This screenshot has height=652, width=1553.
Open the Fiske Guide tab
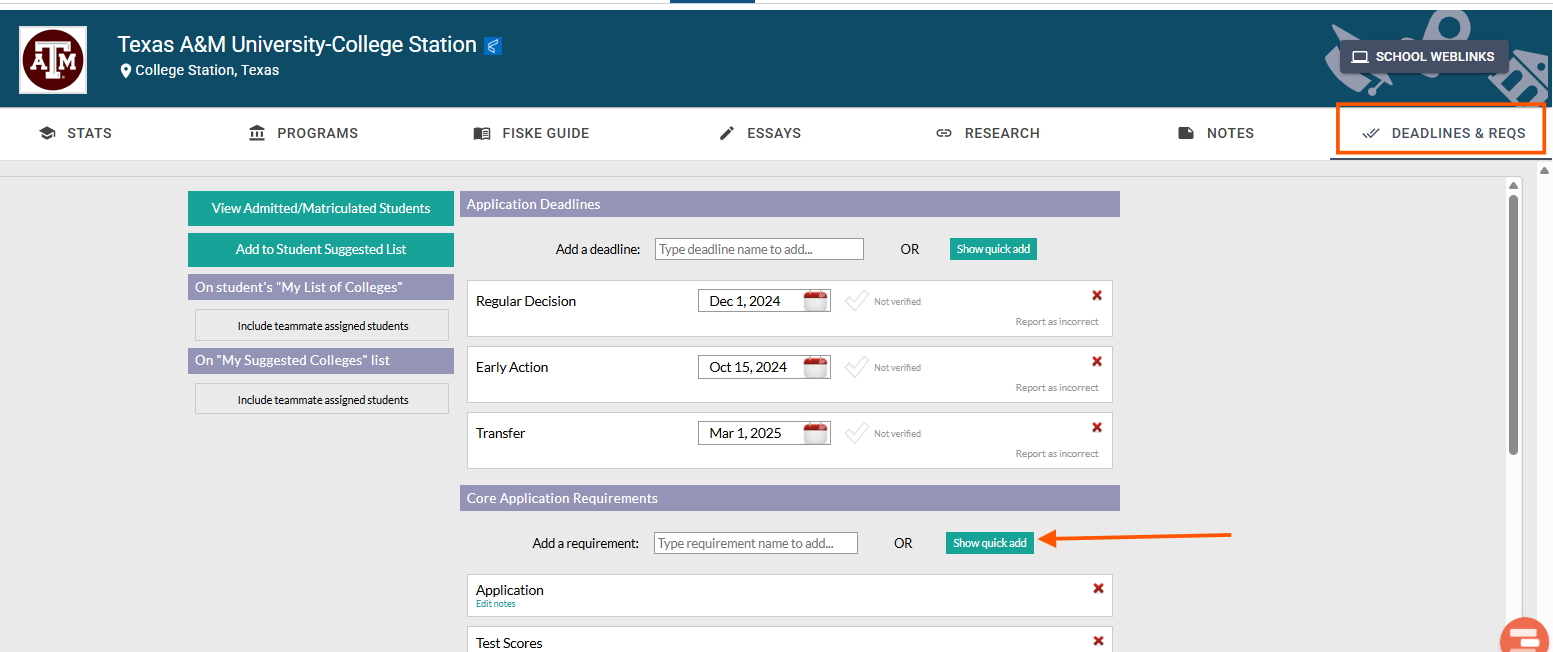(531, 133)
